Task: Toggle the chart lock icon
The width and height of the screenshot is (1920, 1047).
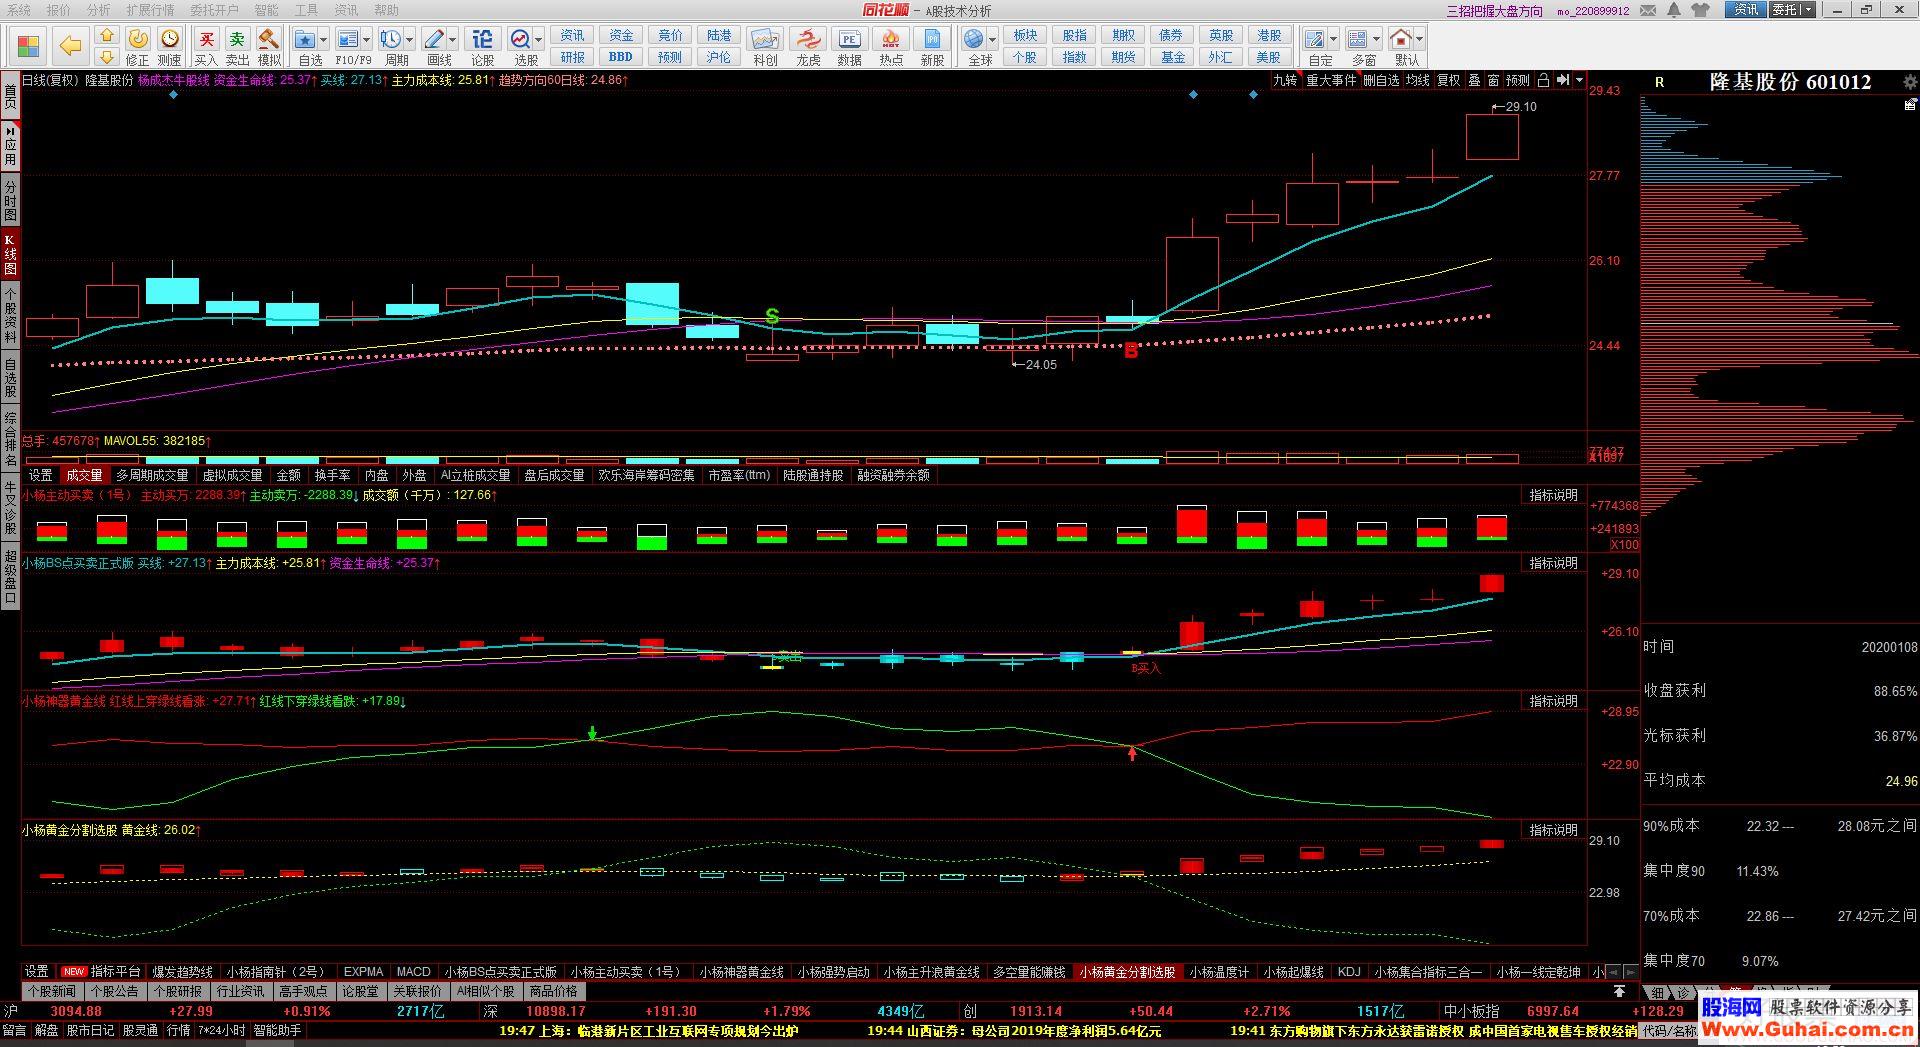Action: pos(1543,81)
